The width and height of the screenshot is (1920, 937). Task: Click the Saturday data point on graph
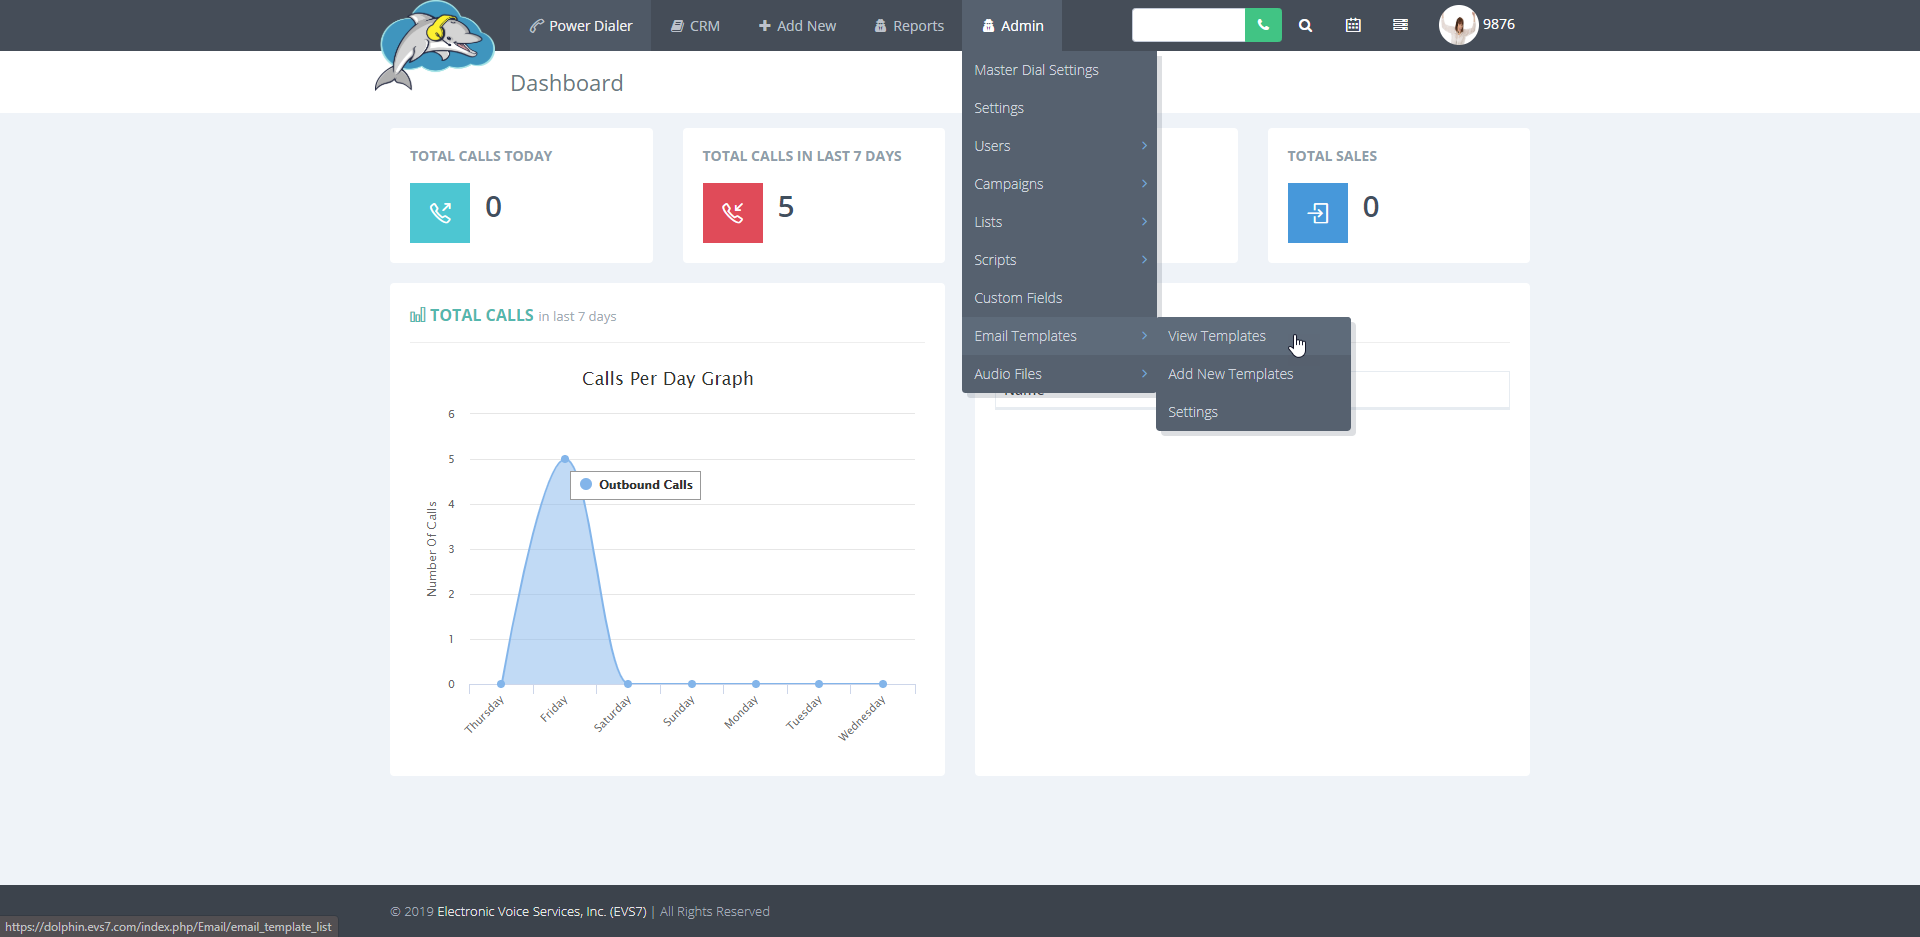[628, 684]
